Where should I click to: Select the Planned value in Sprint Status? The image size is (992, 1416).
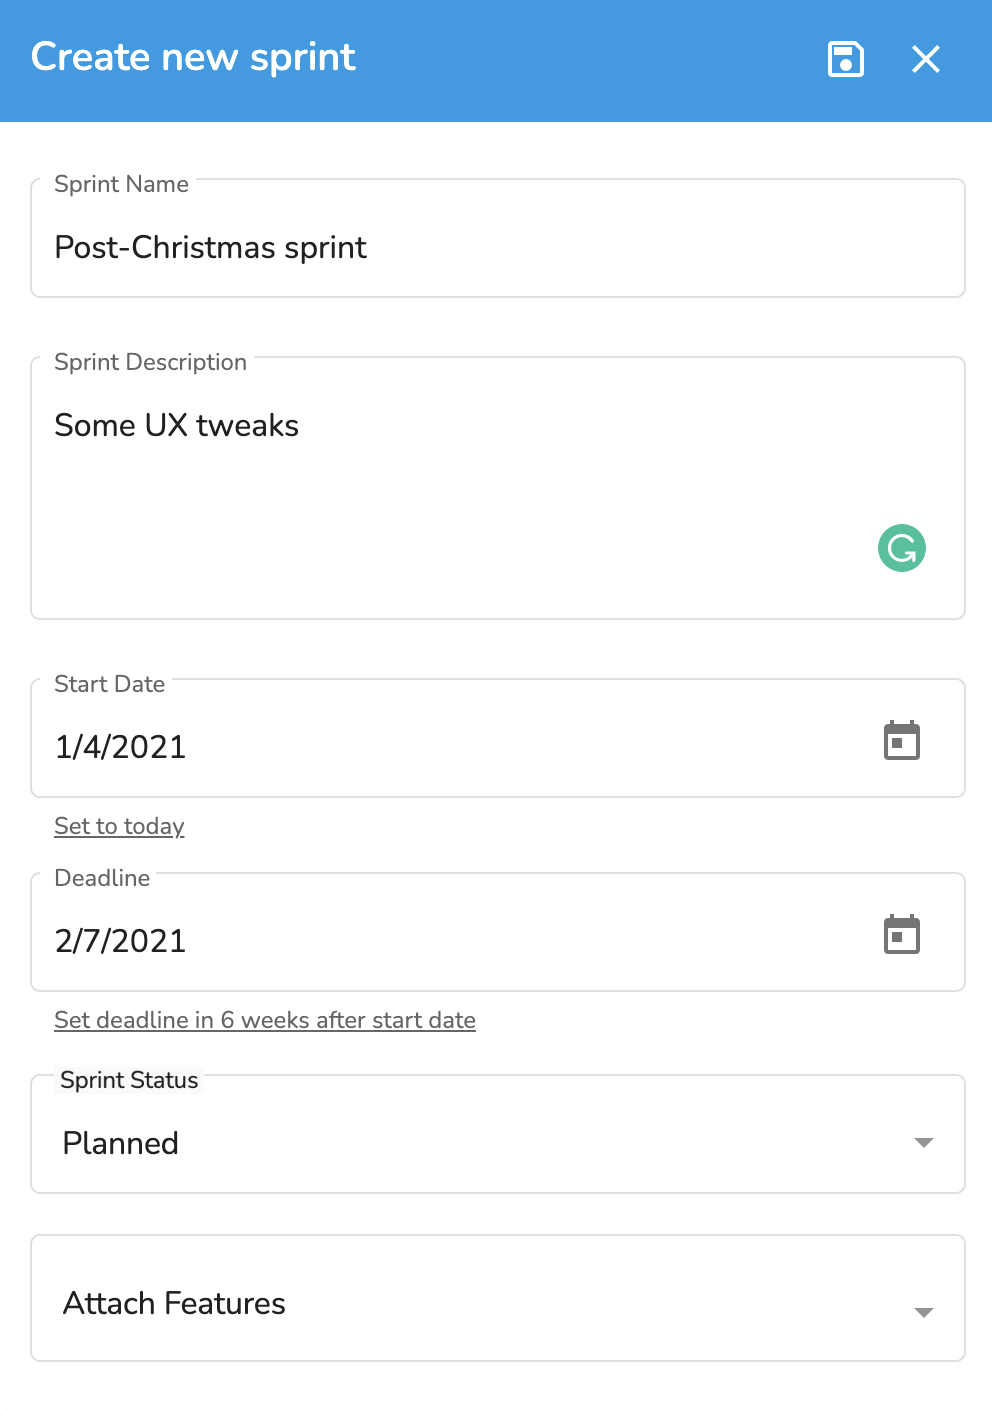[121, 1143]
